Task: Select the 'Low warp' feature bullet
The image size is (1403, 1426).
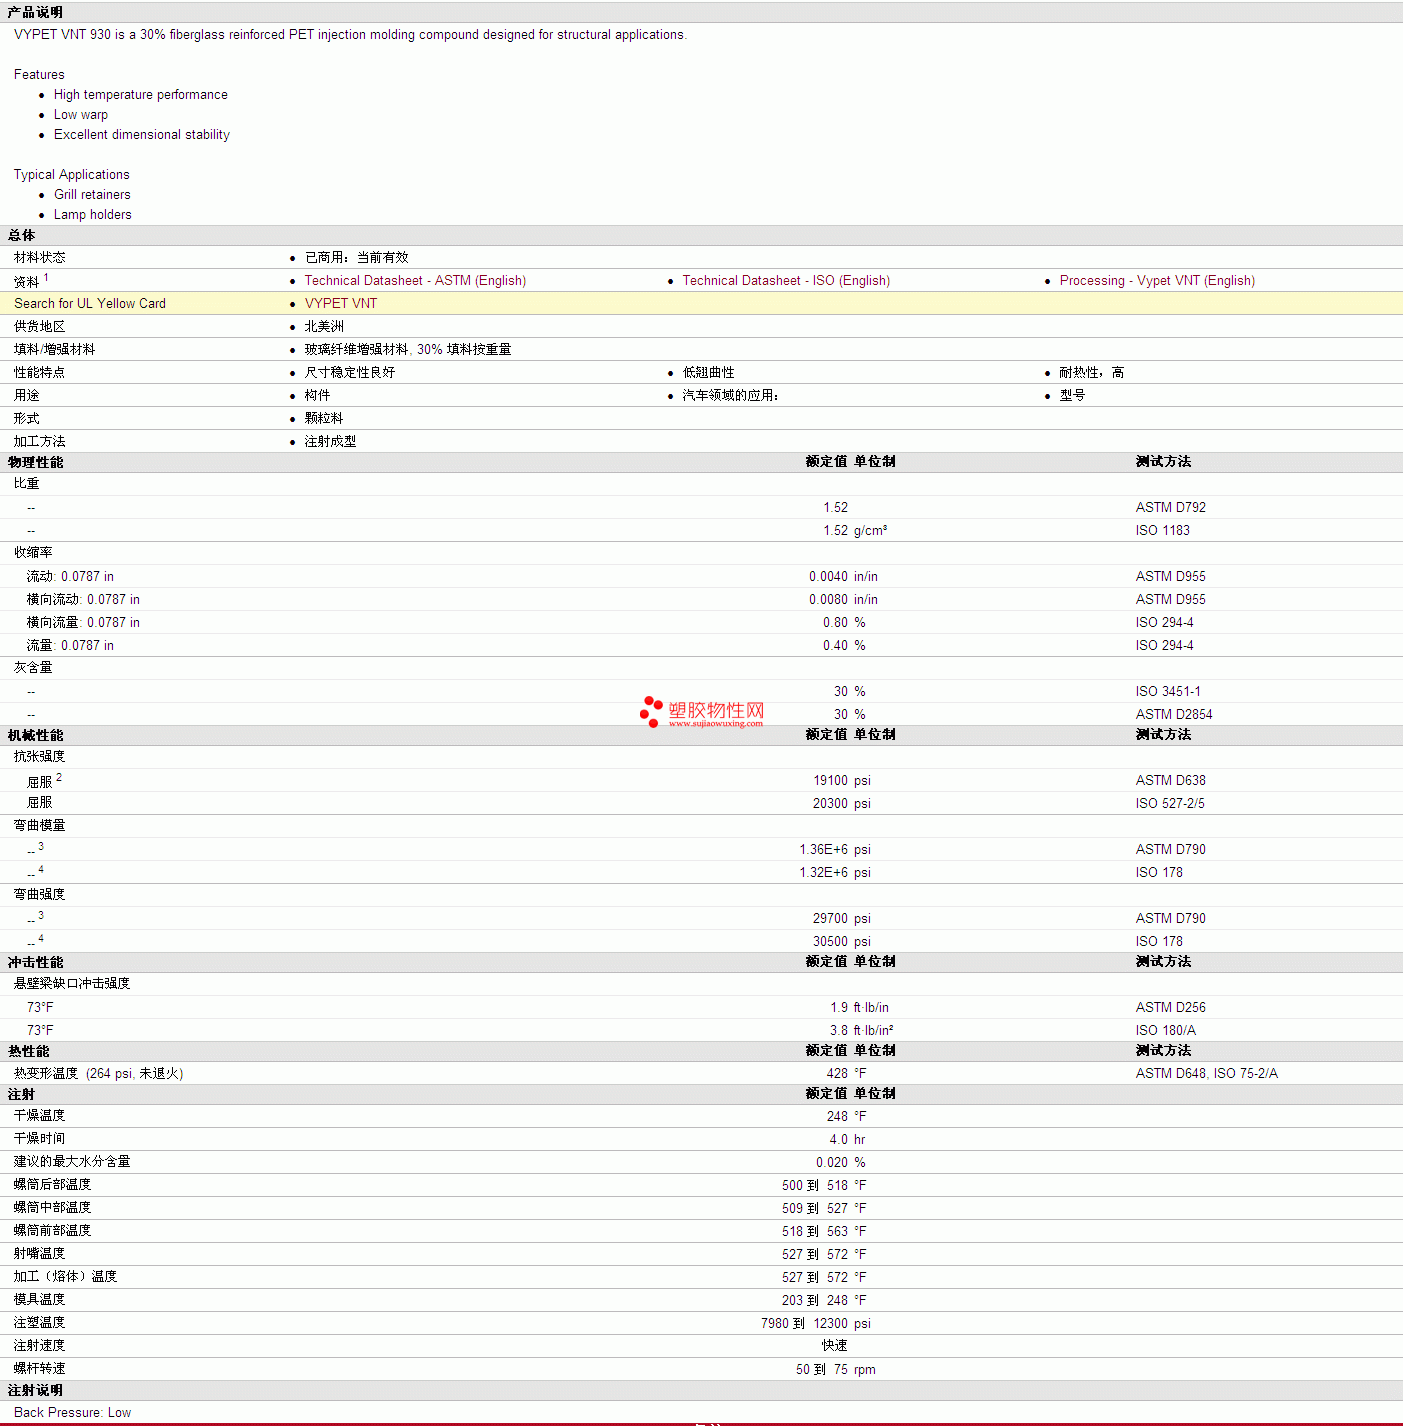Action: click(x=81, y=115)
